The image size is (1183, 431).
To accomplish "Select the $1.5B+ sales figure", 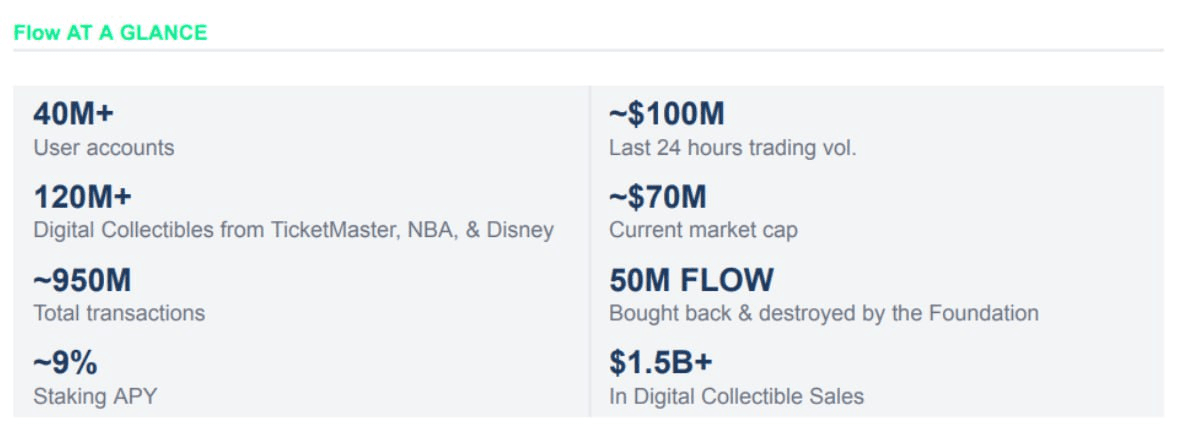I will coord(661,363).
